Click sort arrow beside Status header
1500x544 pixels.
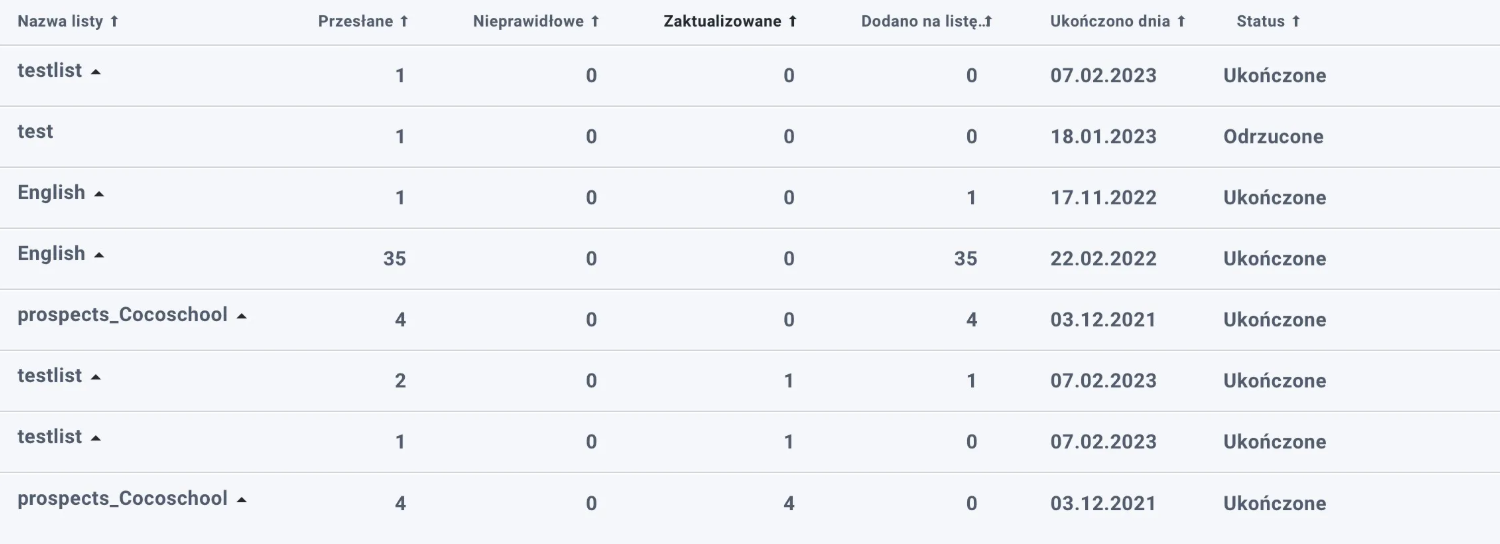[1296, 22]
